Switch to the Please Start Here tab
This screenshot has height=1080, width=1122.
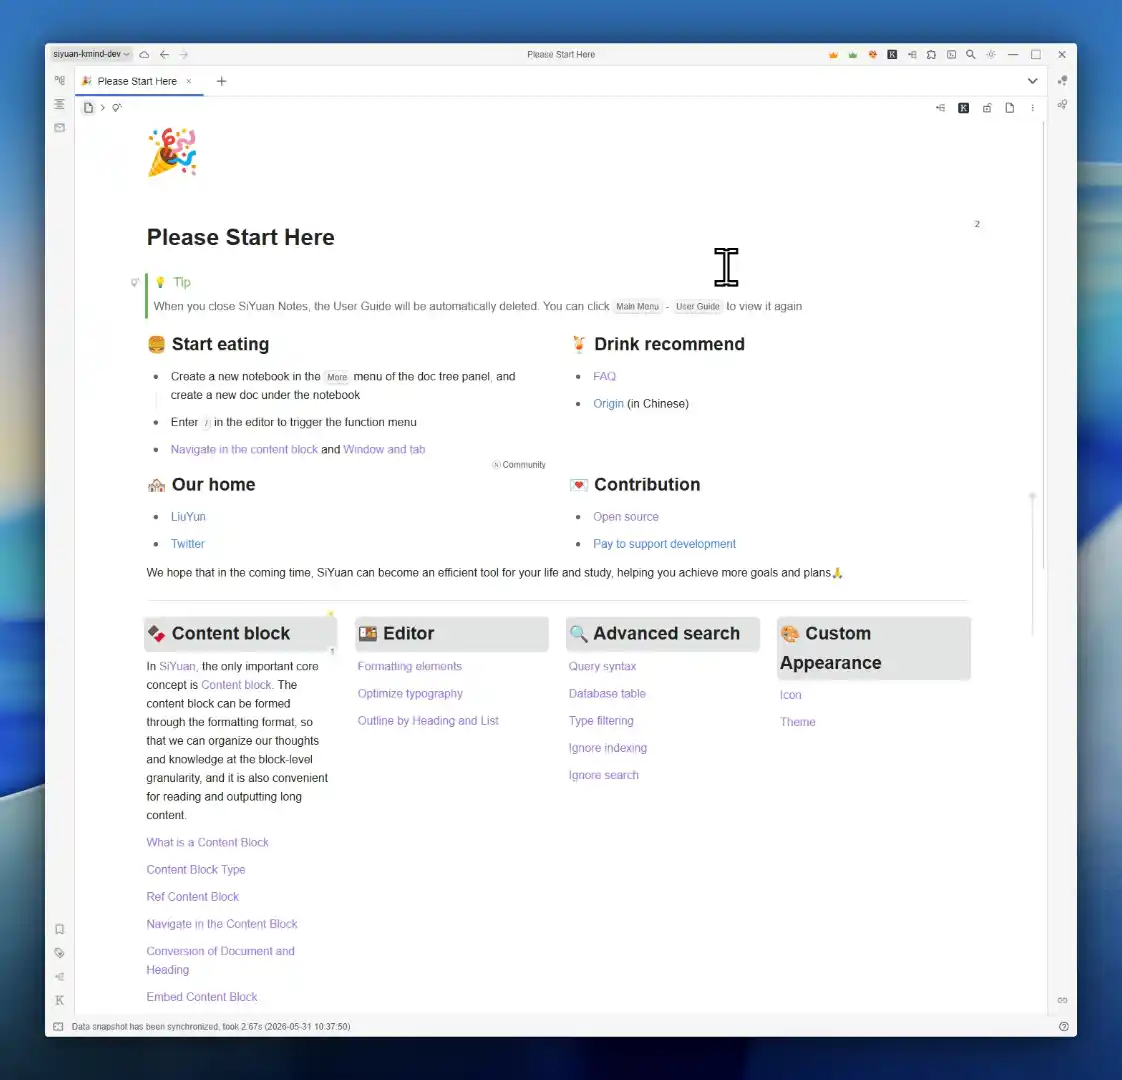coord(137,81)
